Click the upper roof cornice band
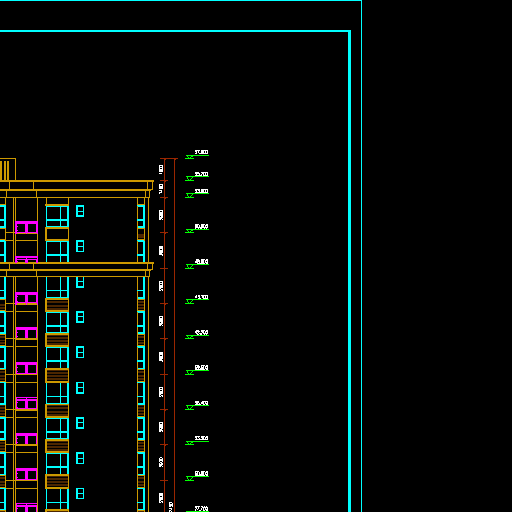Screen dimensions: 512x512 (77, 189)
